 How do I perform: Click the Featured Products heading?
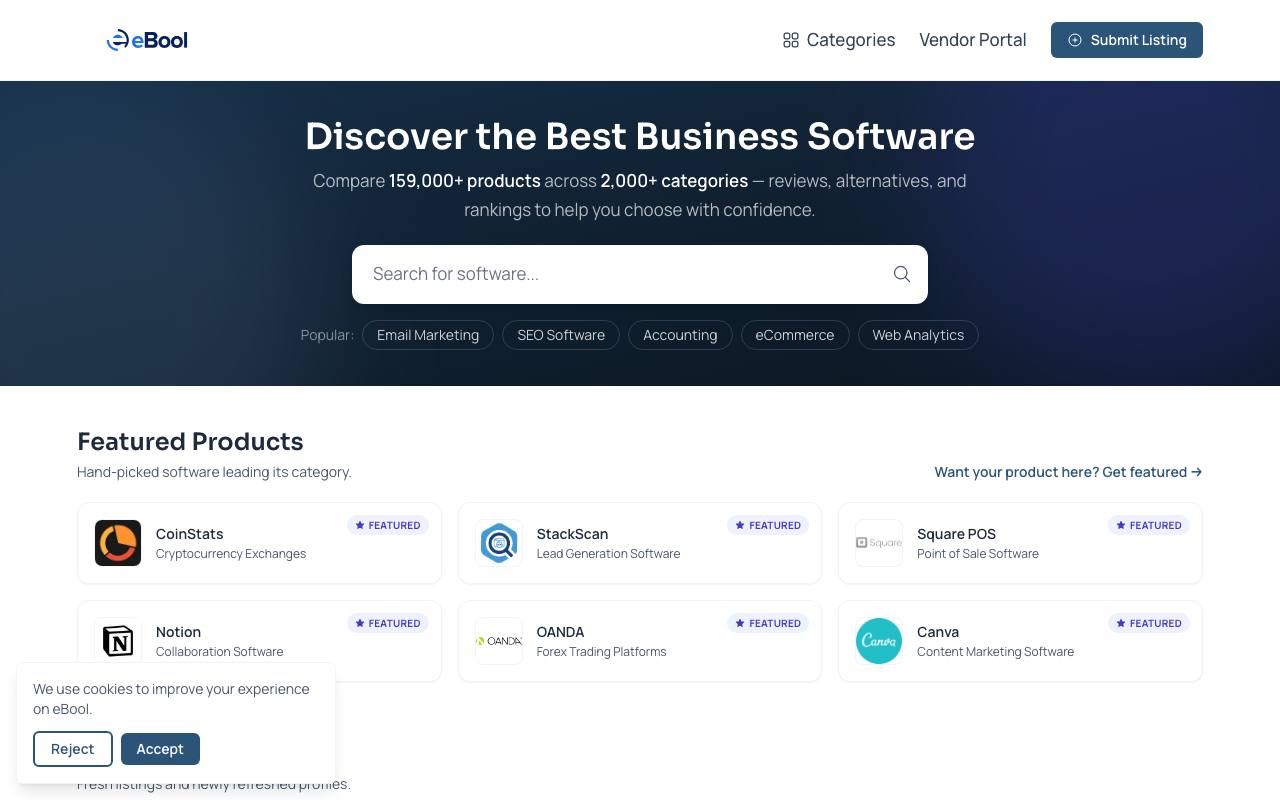pyautogui.click(x=190, y=441)
